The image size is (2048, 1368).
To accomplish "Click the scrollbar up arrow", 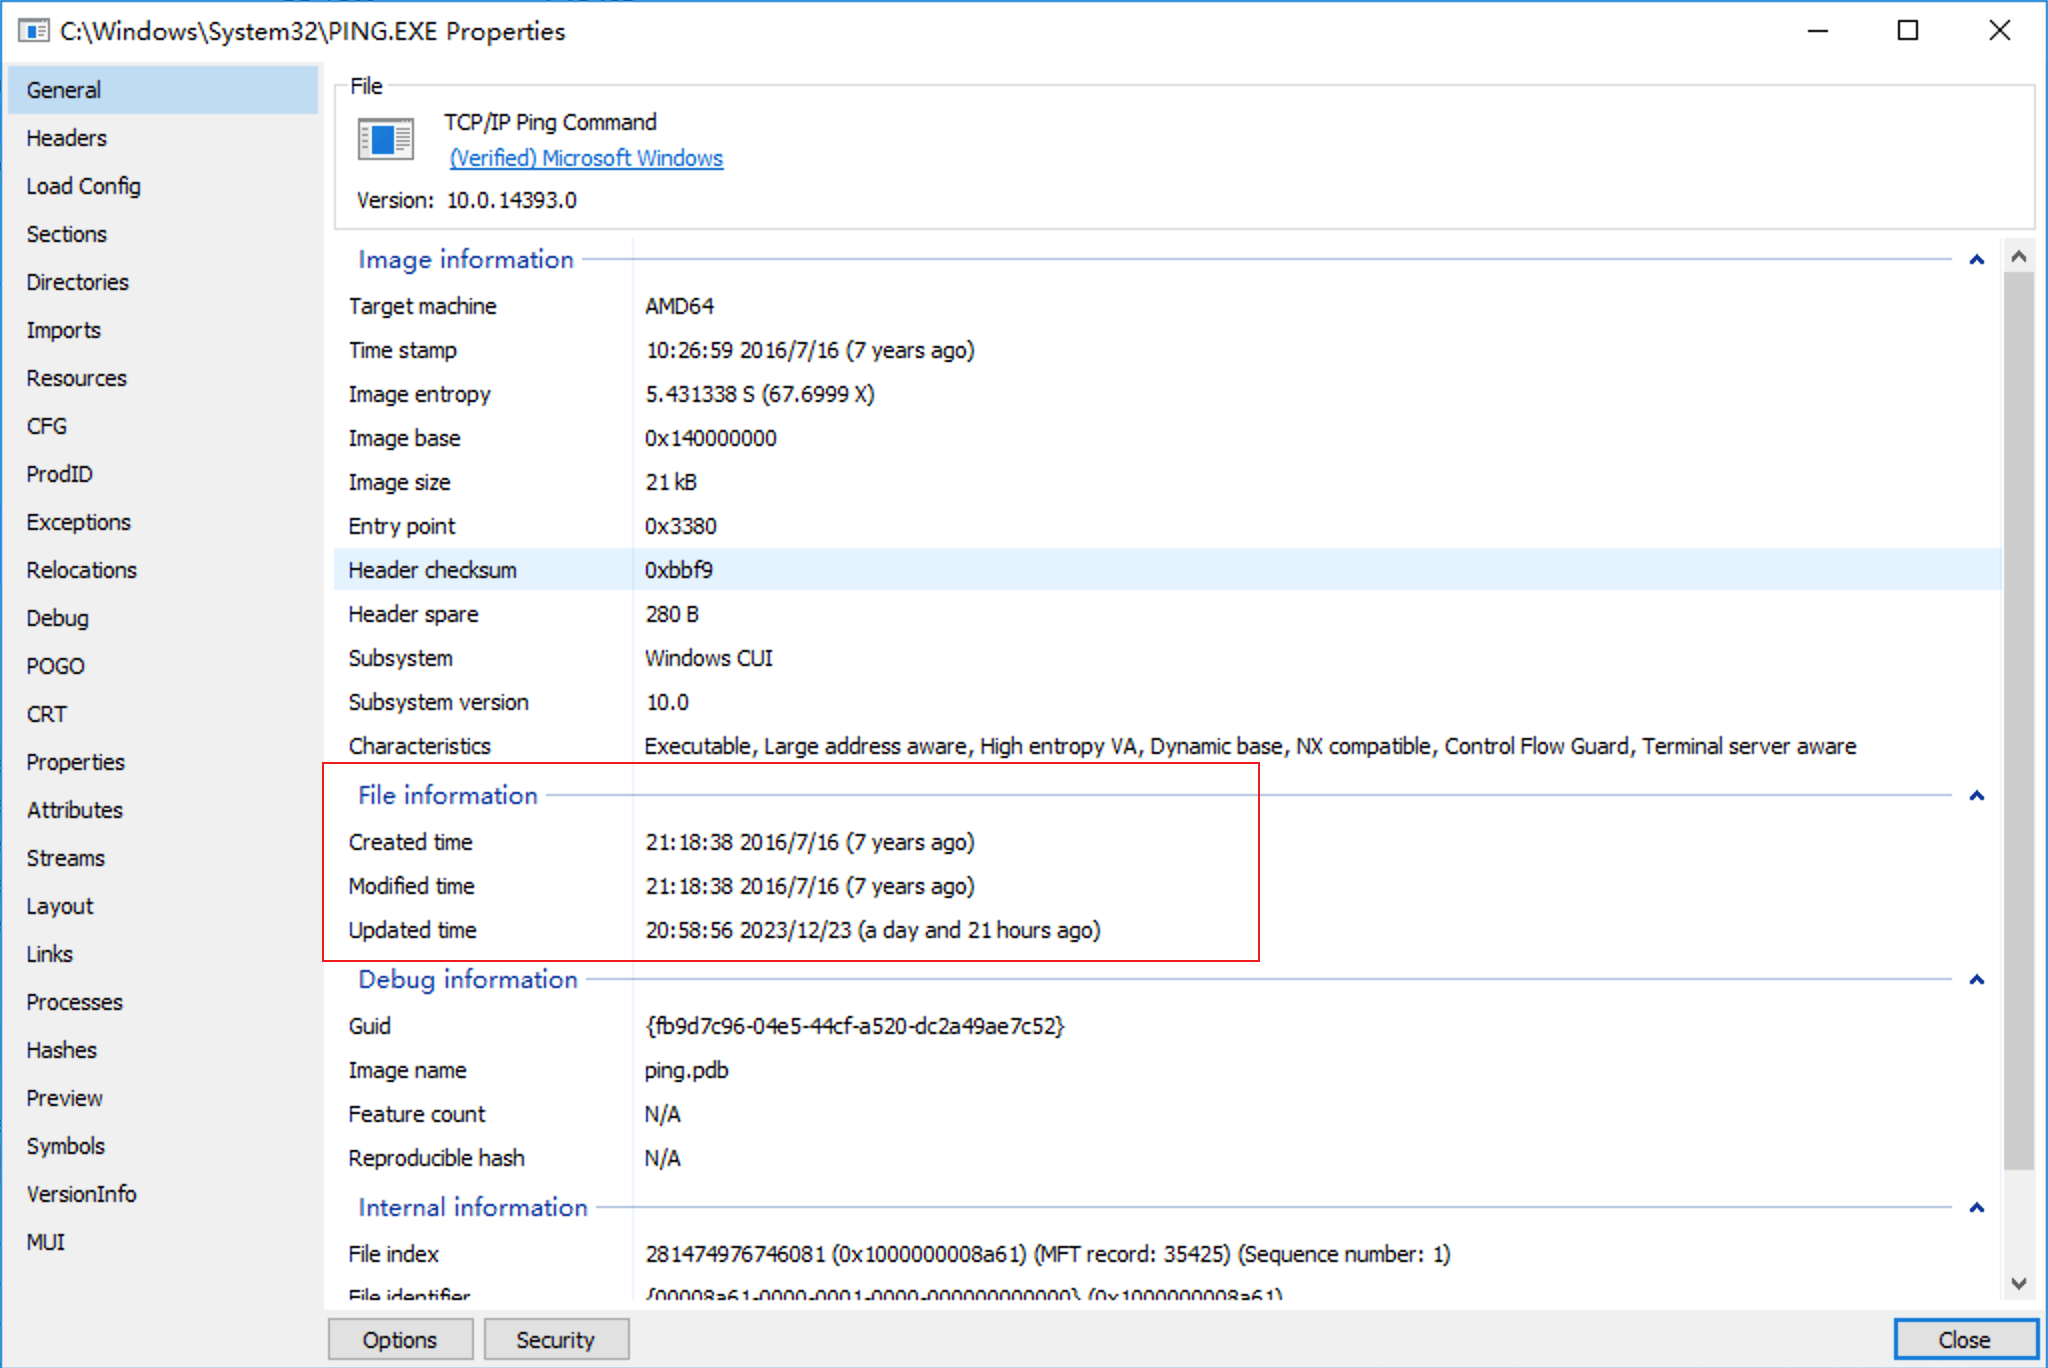I will 2018,257.
